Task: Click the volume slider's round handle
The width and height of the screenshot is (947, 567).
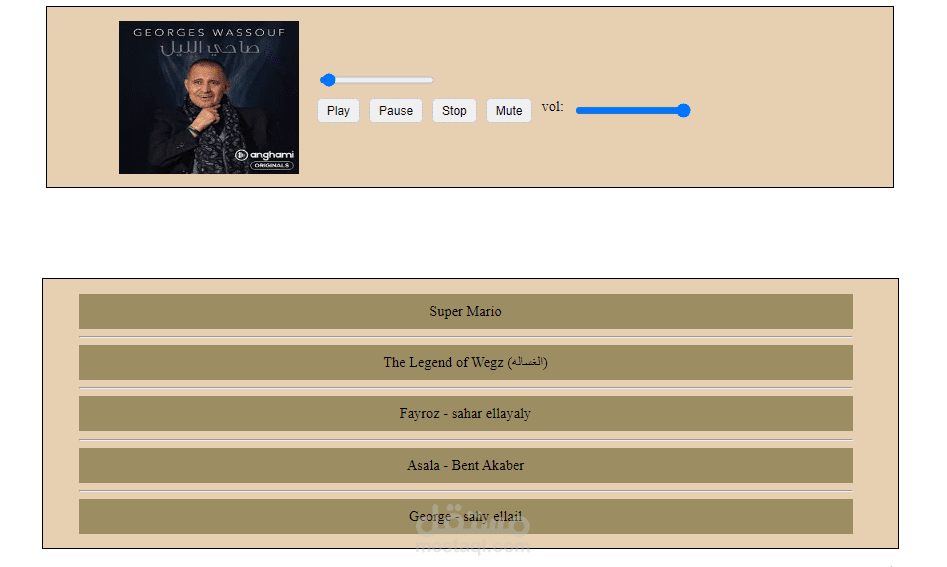Action: [x=683, y=111]
